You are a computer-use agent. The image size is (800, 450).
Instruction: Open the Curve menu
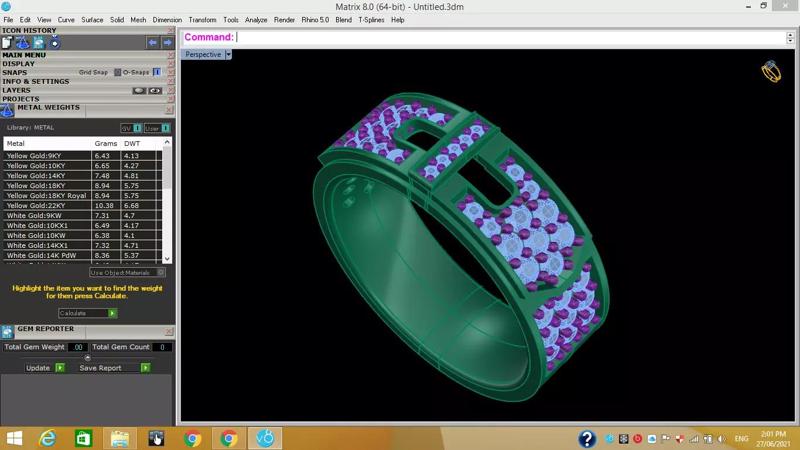click(66, 20)
